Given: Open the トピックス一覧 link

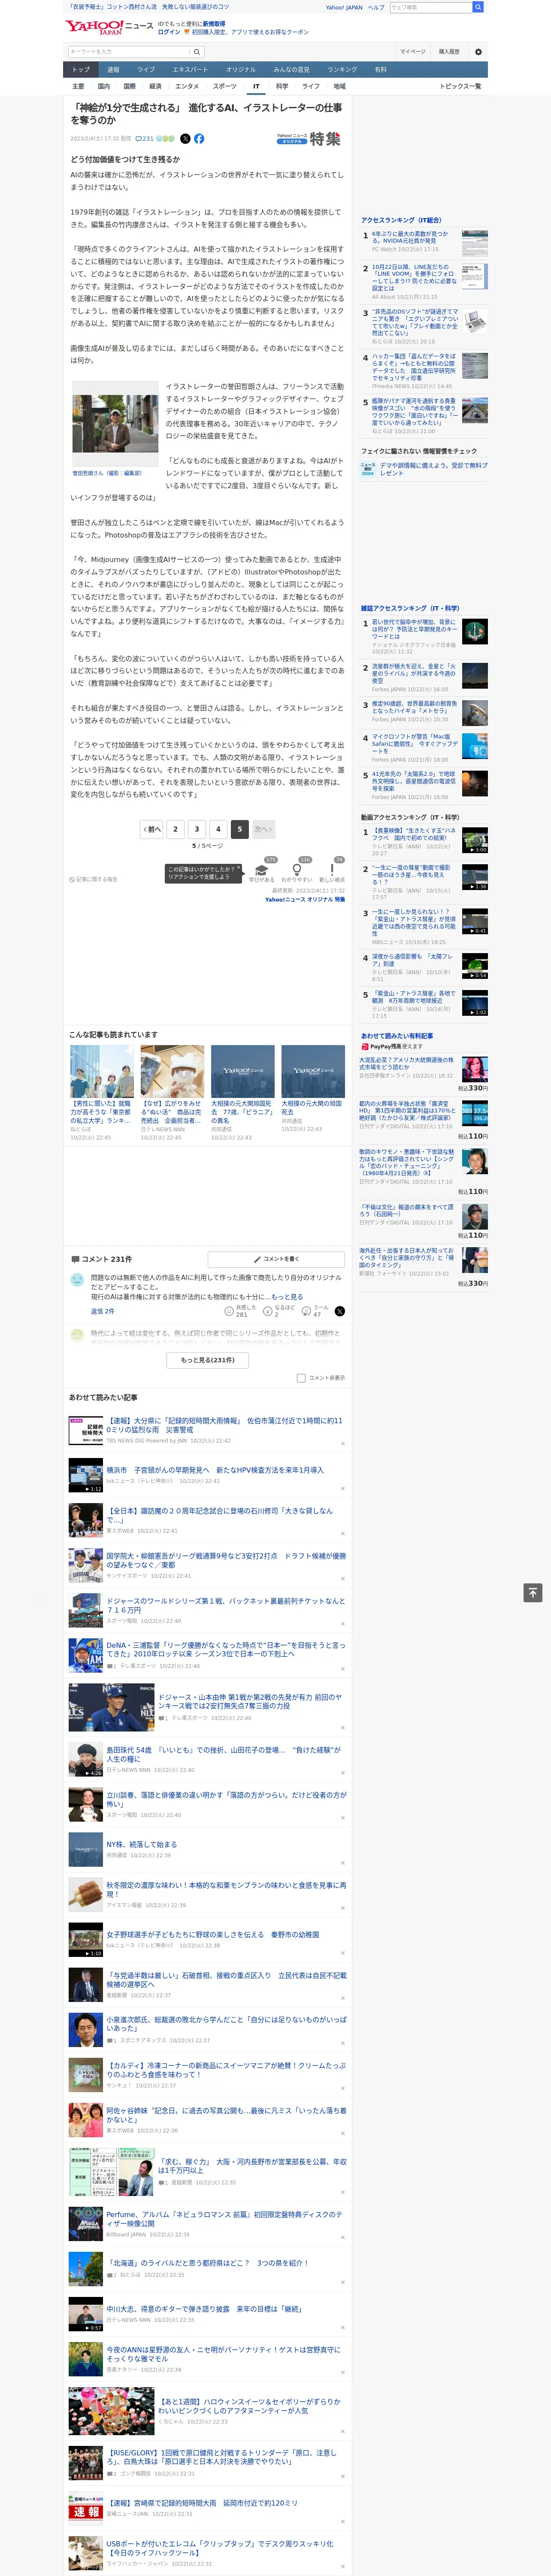Looking at the screenshot, I should pyautogui.click(x=460, y=86).
